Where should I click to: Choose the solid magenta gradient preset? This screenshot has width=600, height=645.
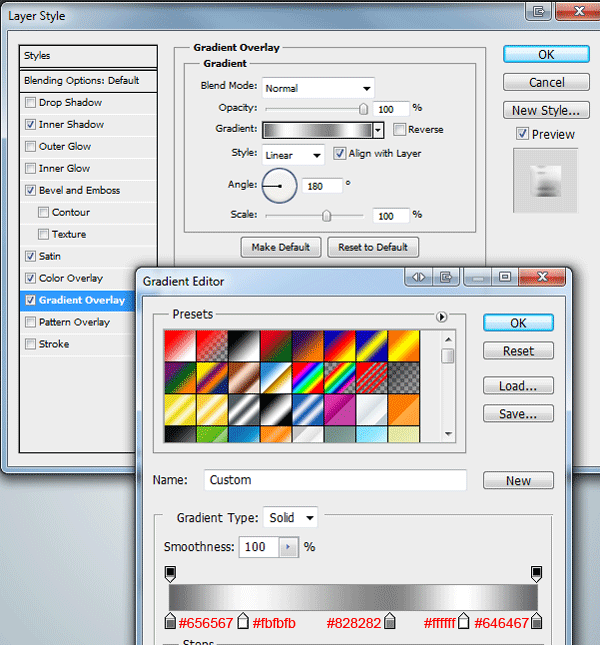340,410
